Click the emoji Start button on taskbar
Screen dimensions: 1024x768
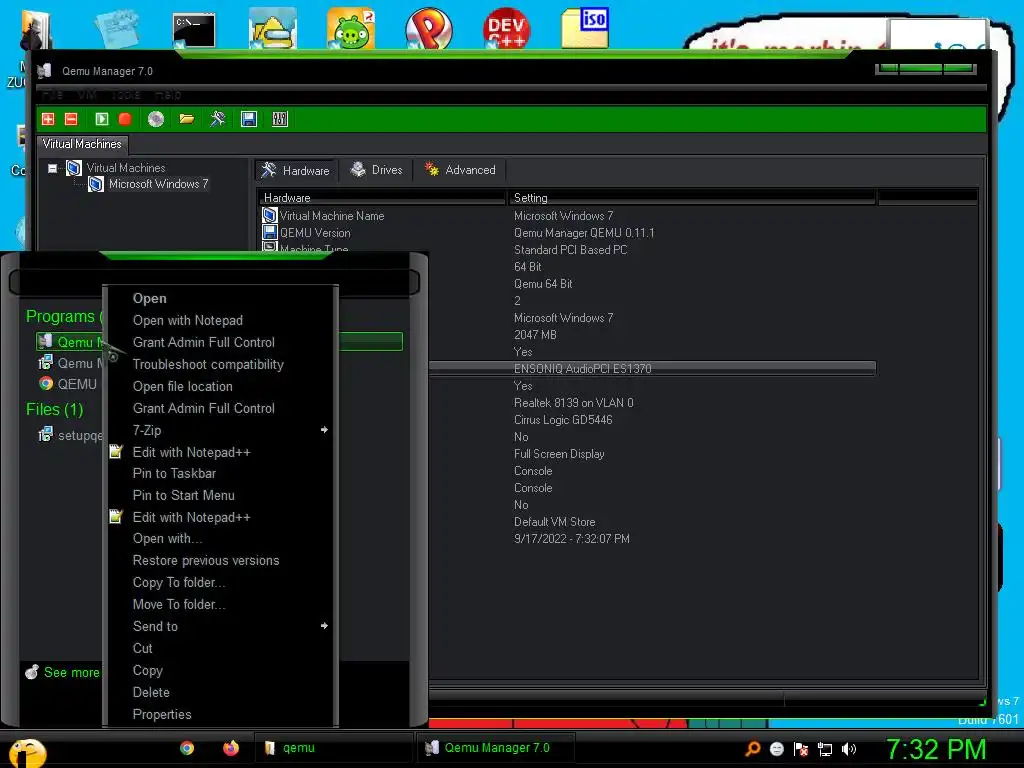(27, 753)
